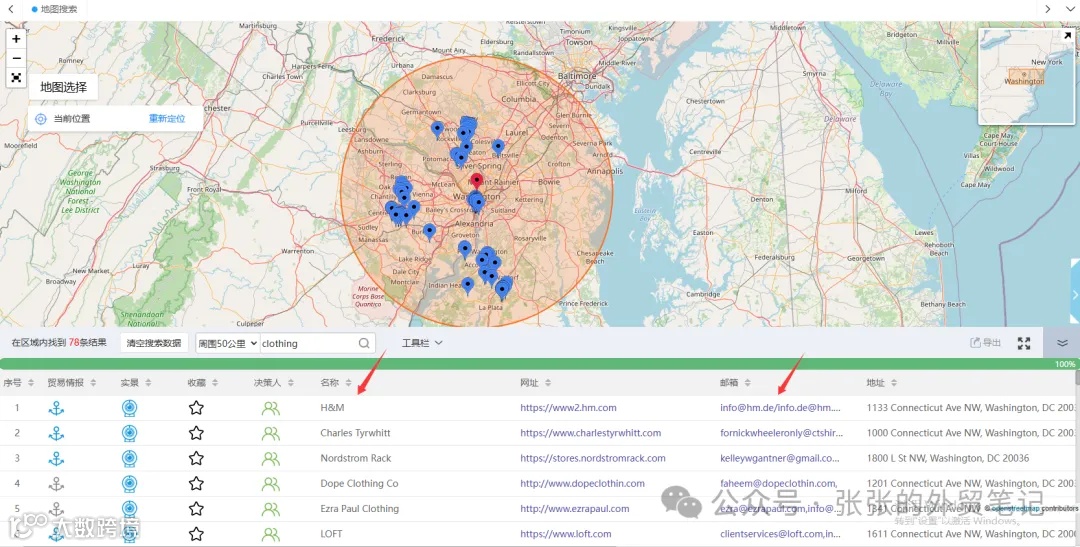This screenshot has height=547, width=1080.
Task: Click the magnifier icon in the search box
Action: click(364, 343)
